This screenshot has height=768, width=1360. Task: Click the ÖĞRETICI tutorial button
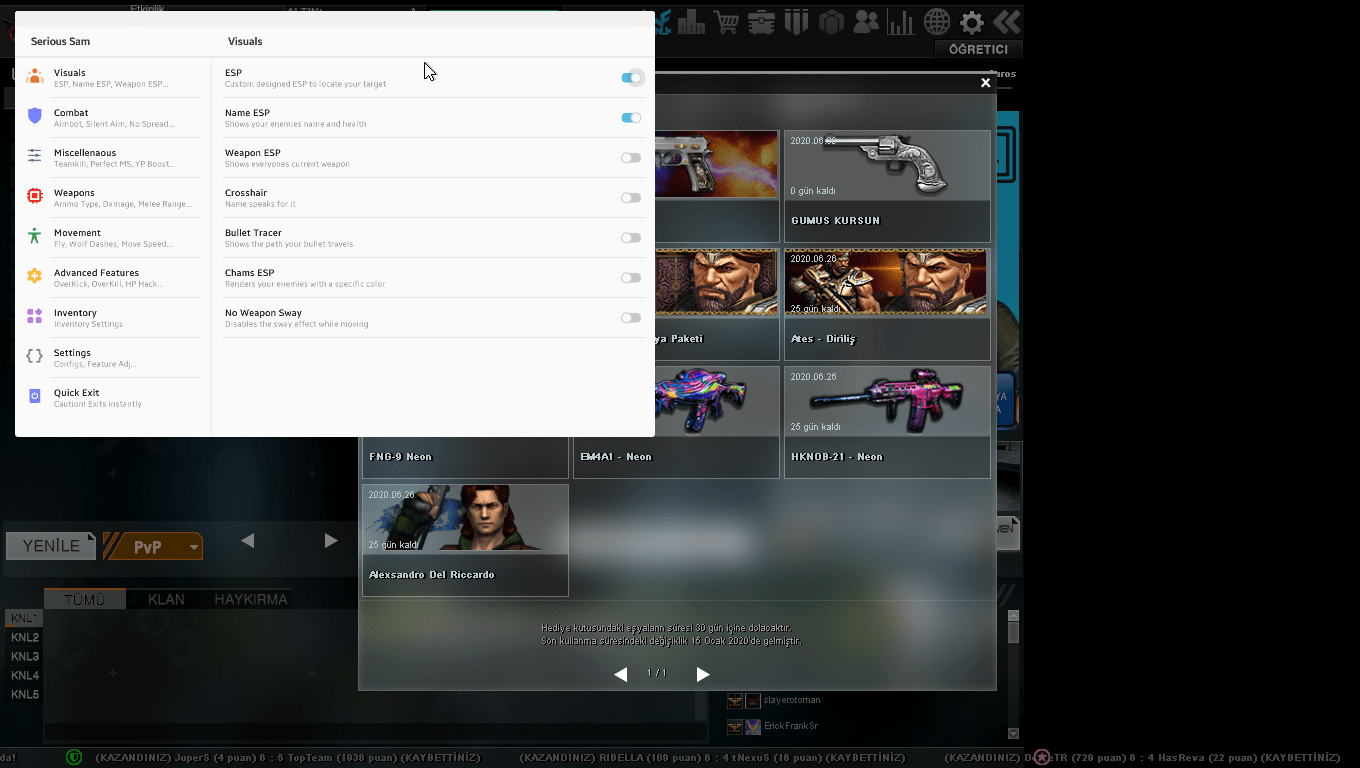978,49
